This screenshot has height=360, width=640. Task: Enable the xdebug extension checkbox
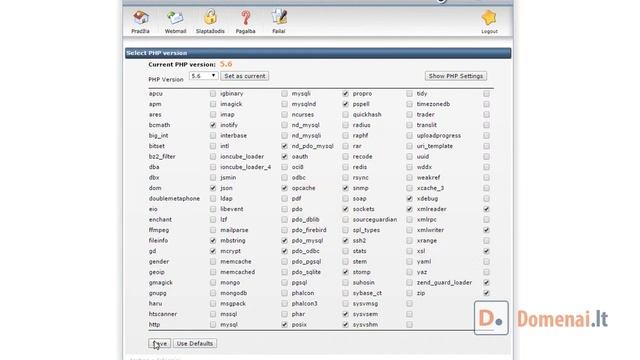coord(487,198)
